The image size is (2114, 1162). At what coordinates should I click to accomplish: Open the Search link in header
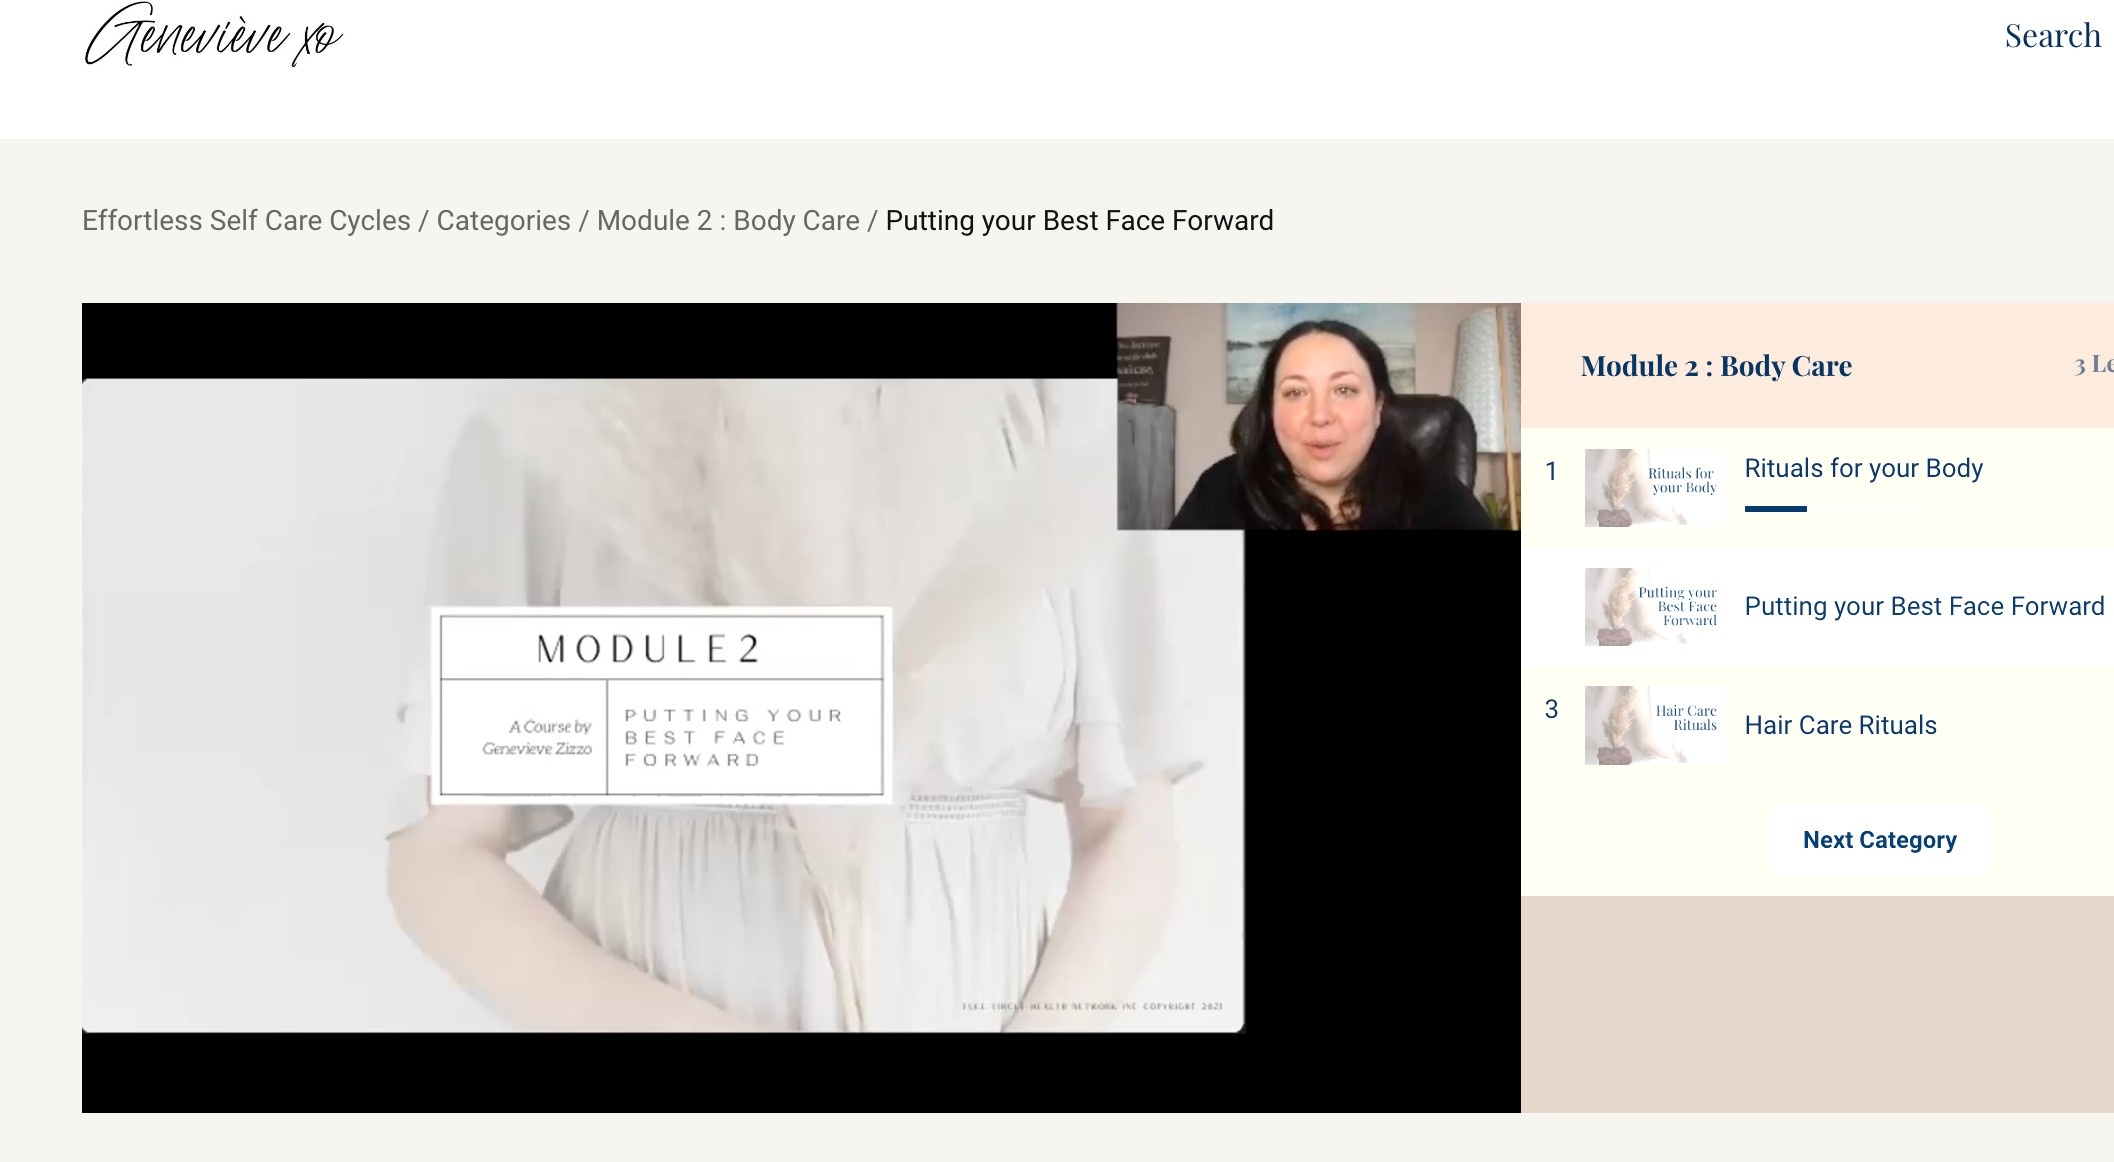[x=2052, y=36]
